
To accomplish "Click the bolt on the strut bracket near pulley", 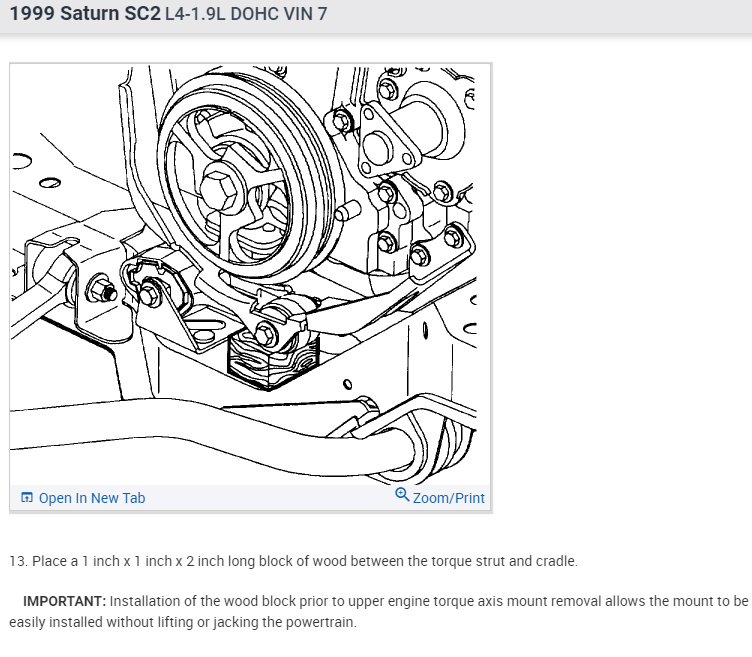I will pos(148,295).
